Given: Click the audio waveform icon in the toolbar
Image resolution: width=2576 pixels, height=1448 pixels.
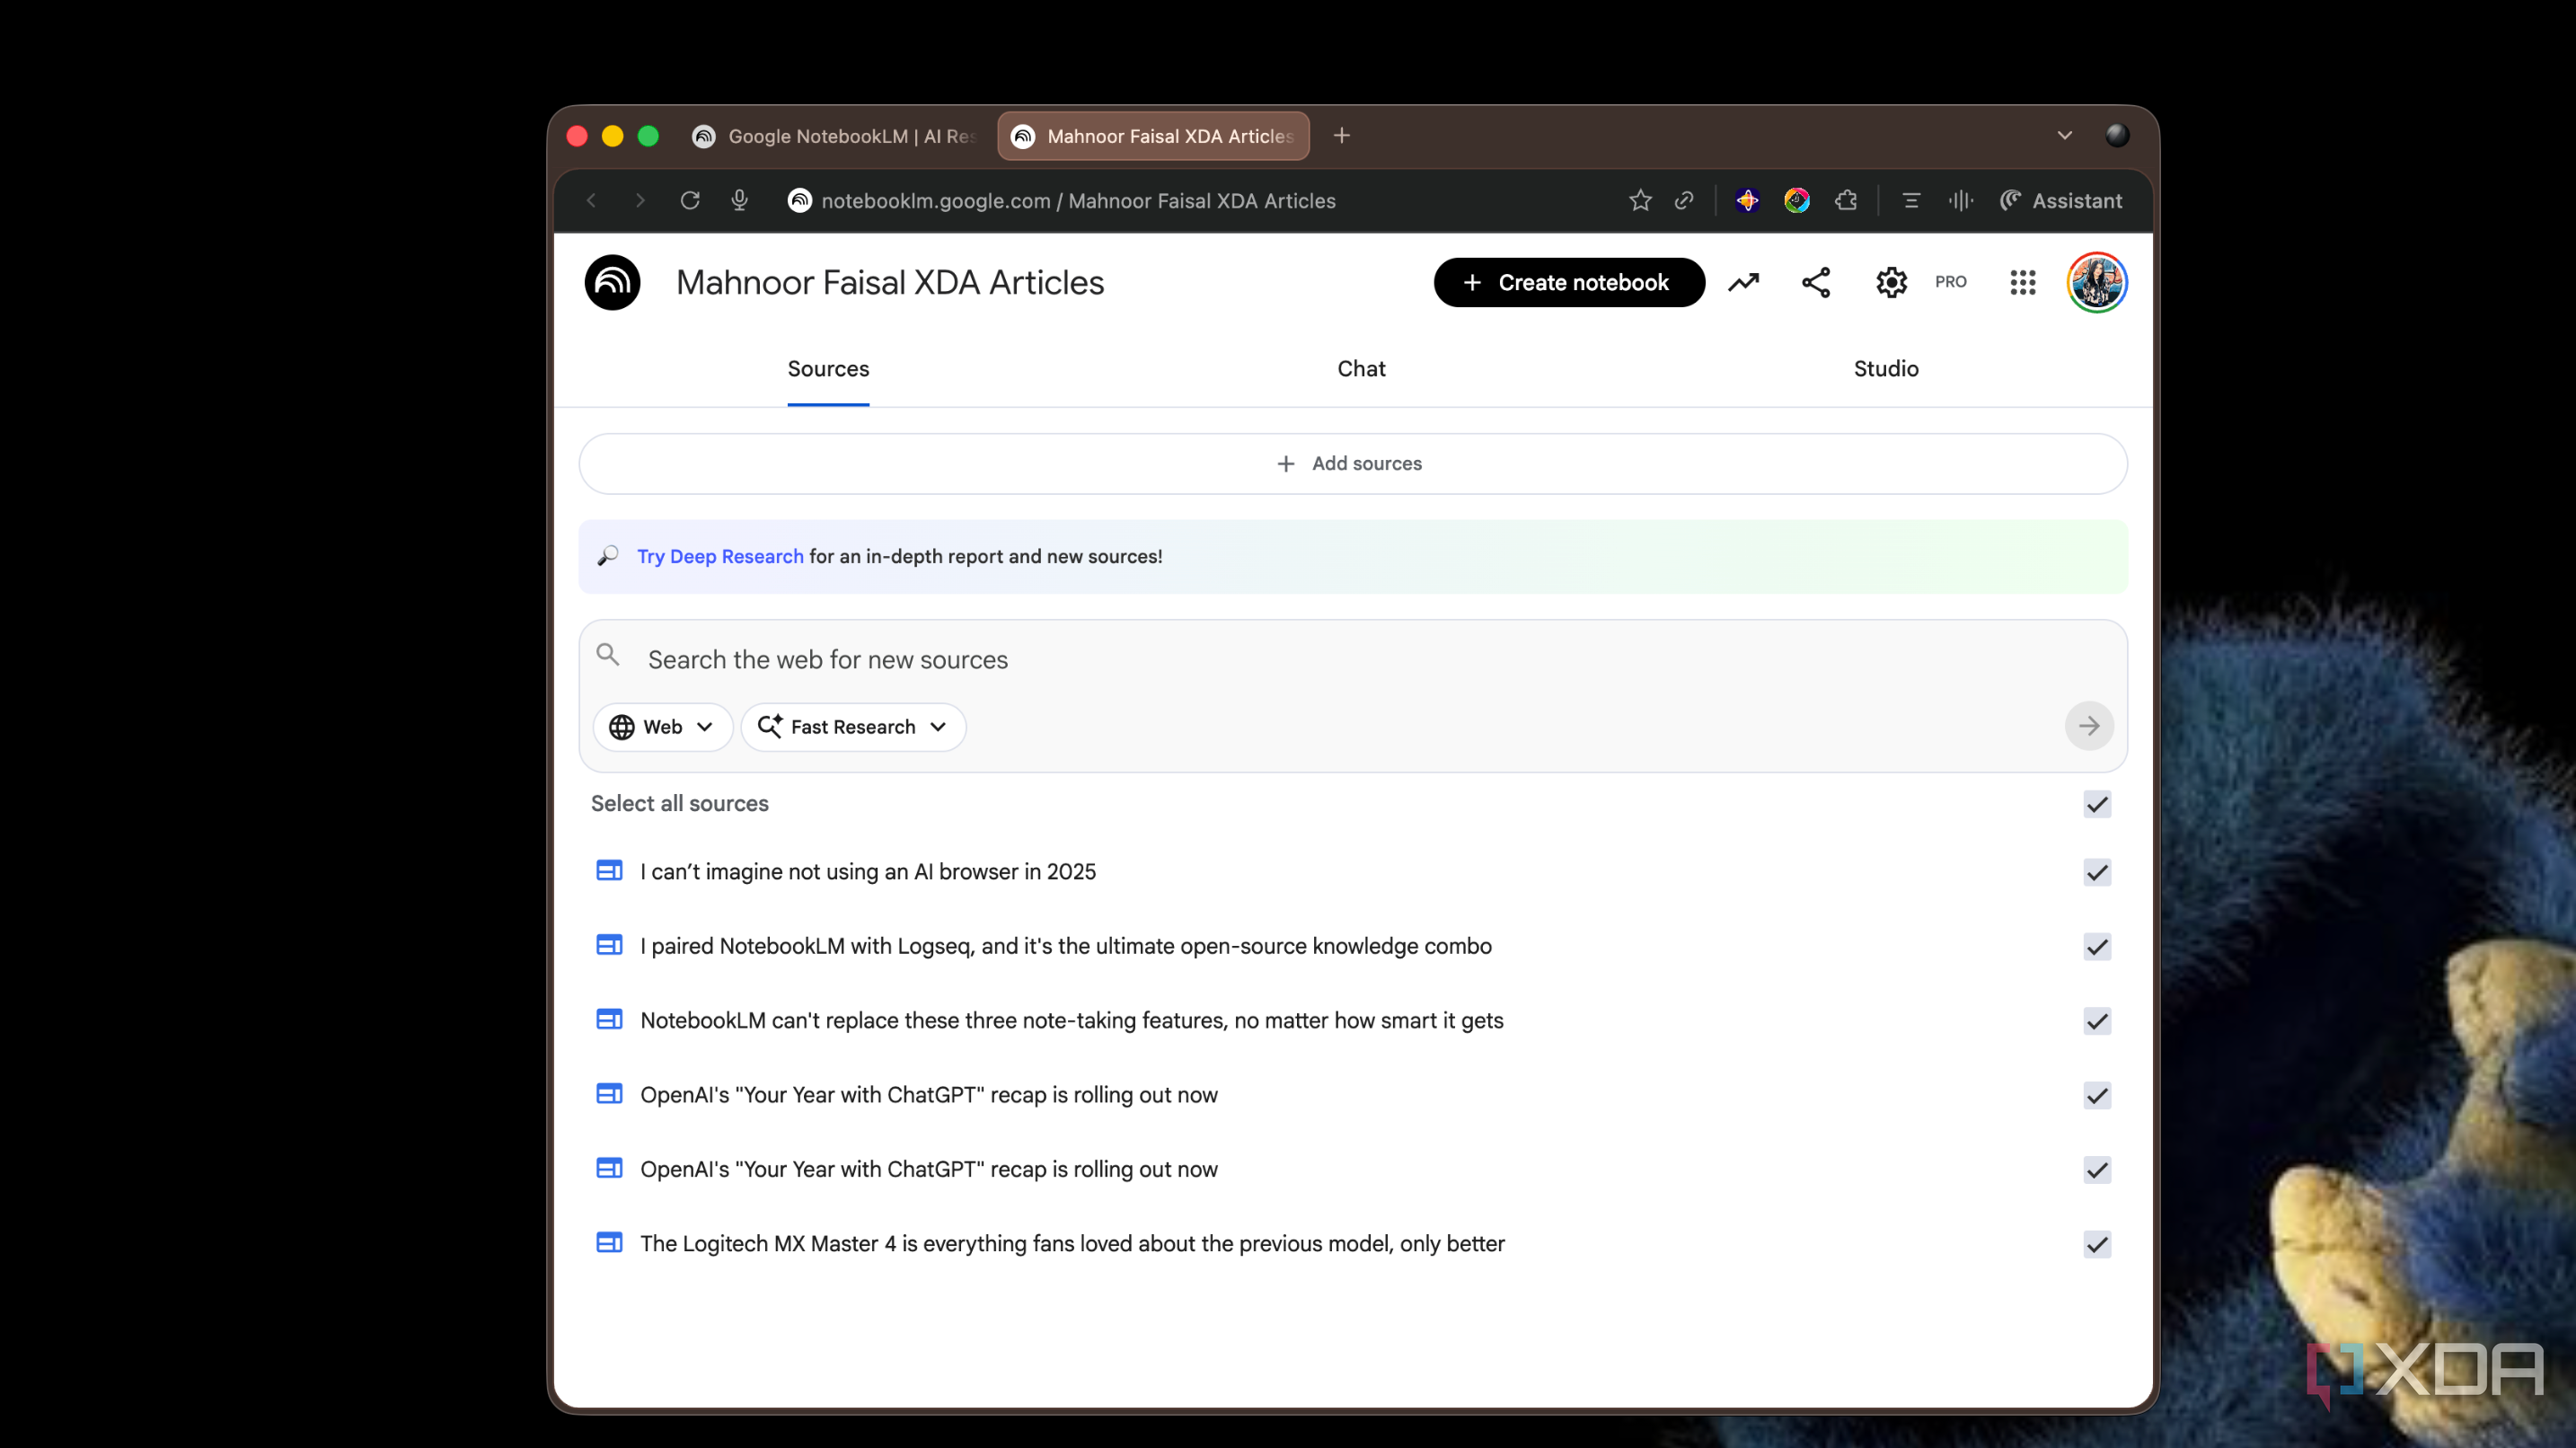Looking at the screenshot, I should click(x=1960, y=201).
